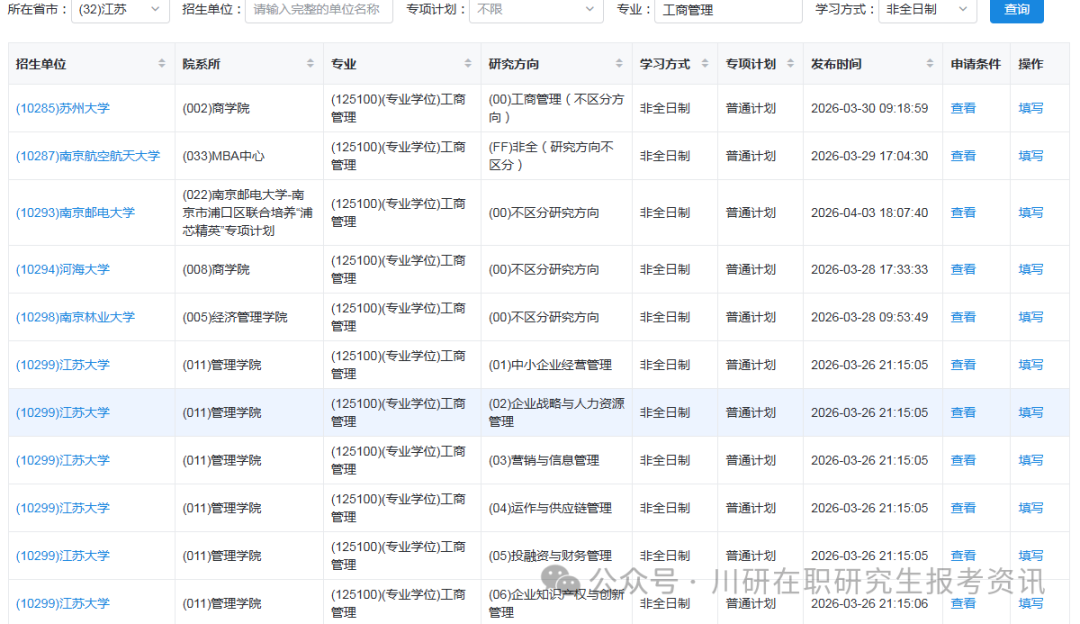Open the 所在省市 province dropdown

coord(120,12)
